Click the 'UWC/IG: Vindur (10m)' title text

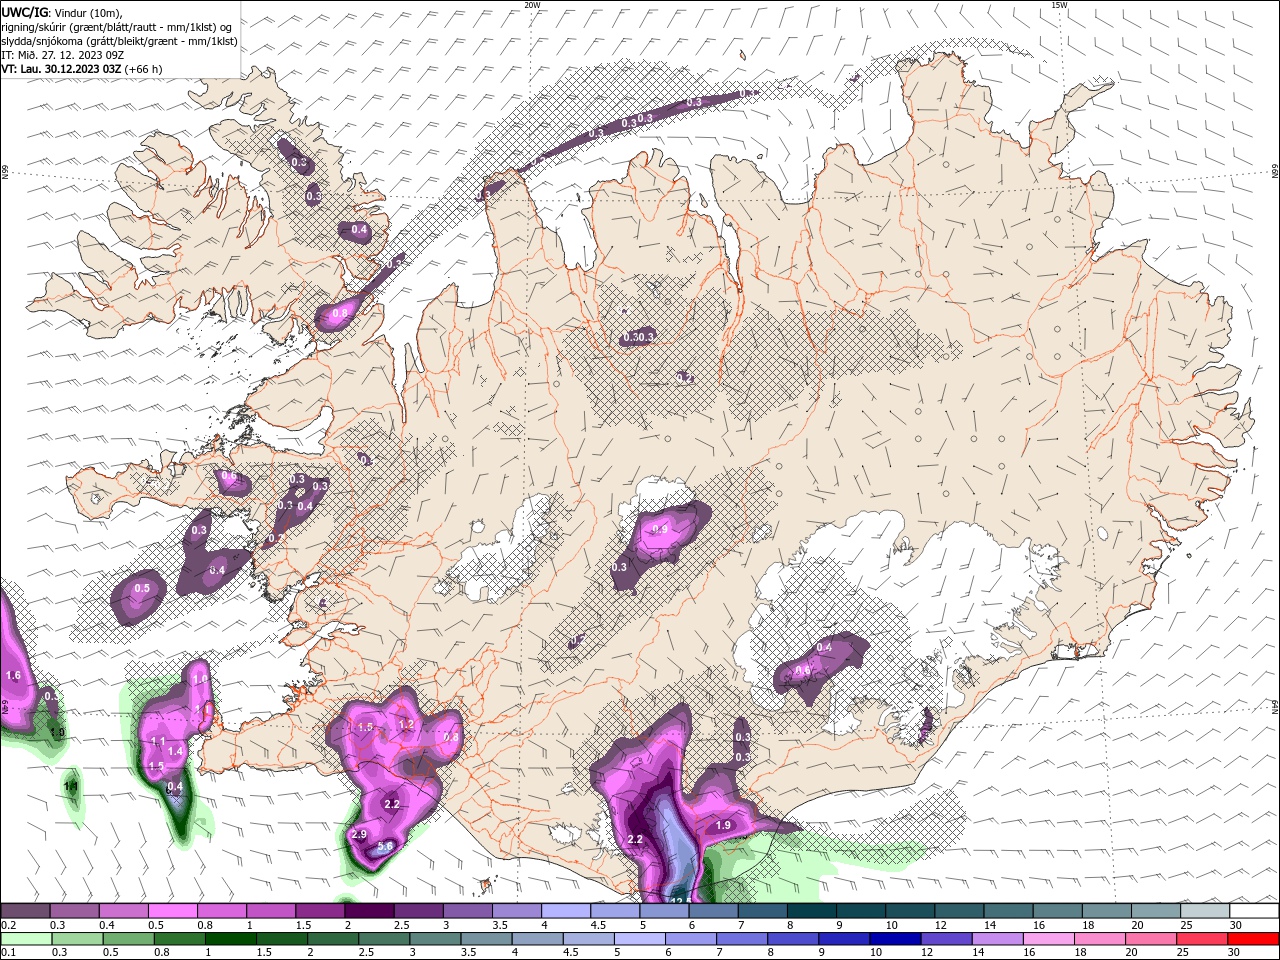(x=60, y=12)
